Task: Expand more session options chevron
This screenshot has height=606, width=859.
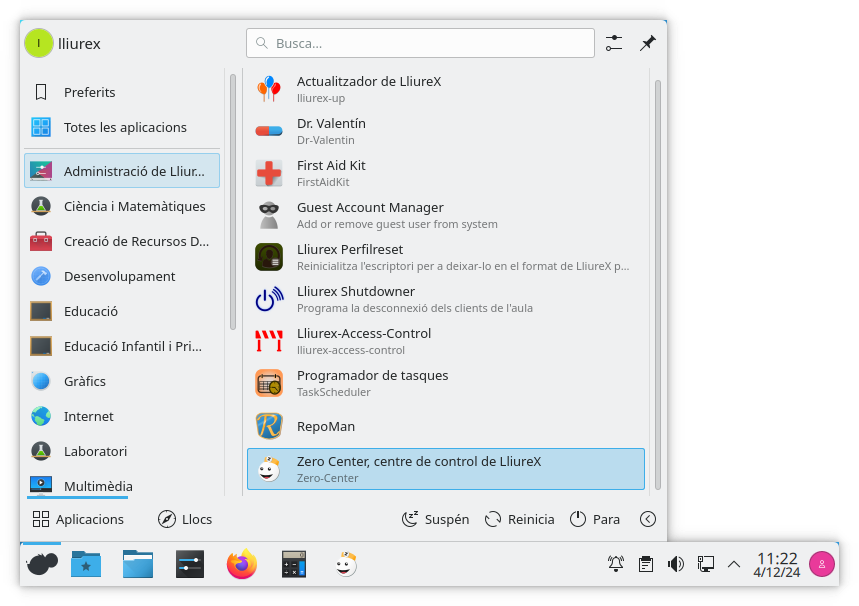Action: 648,519
